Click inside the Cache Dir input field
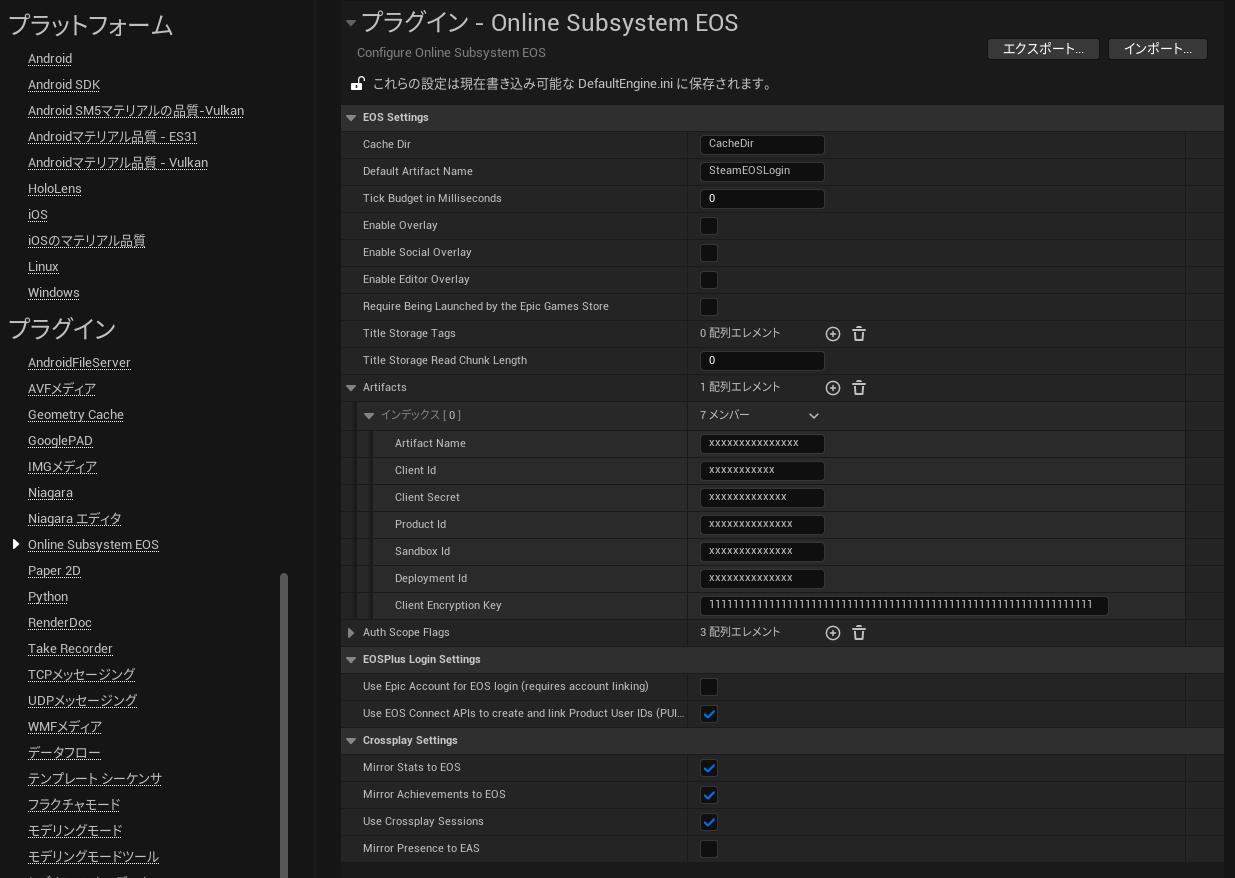Viewport: 1235px width, 878px height. (x=762, y=144)
